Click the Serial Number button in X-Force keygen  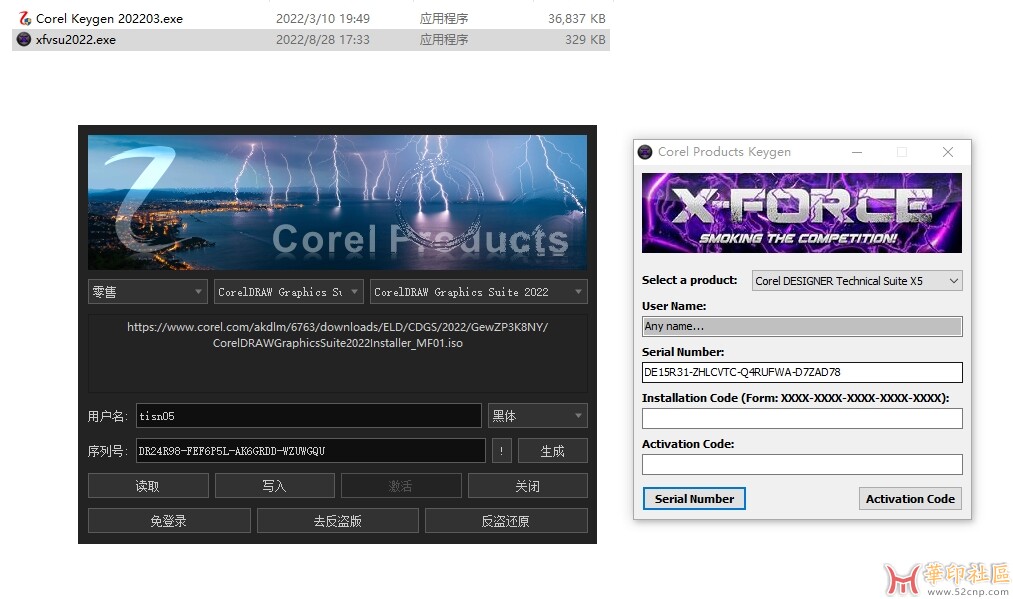(x=694, y=499)
